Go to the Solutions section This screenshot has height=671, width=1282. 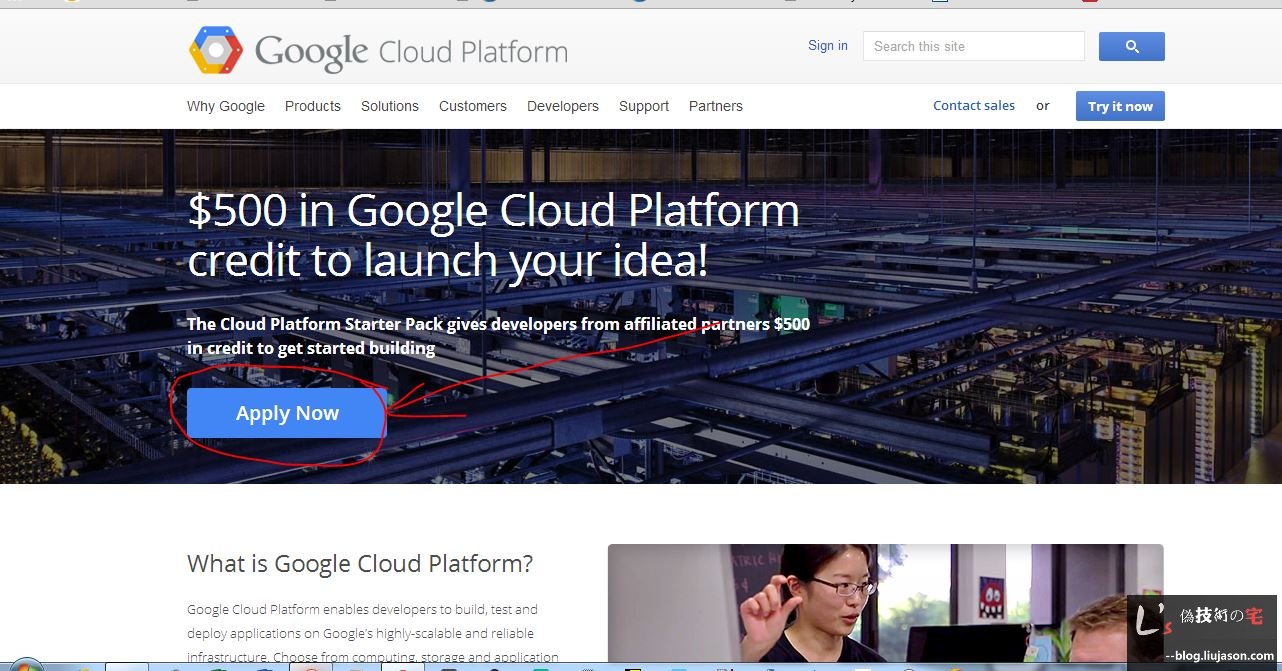click(390, 106)
